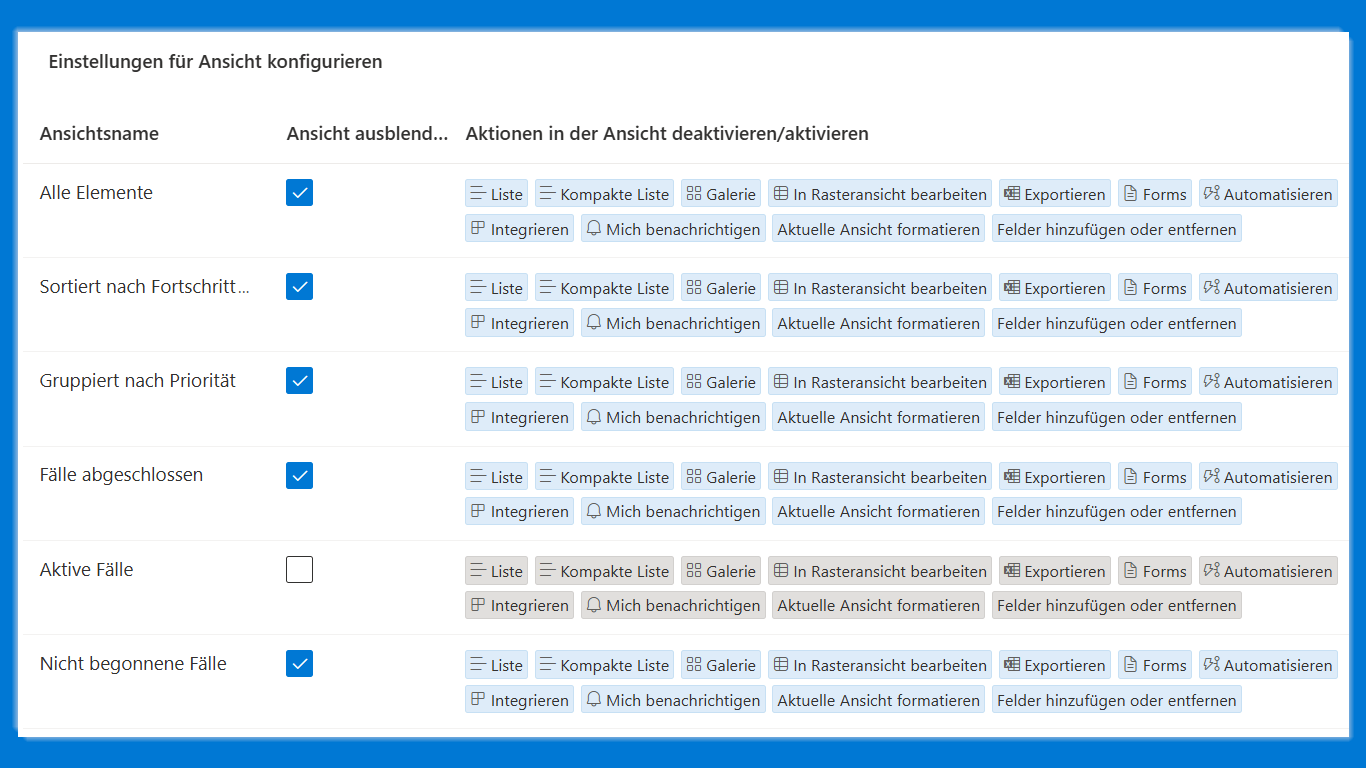Toggle Galerie action for Sortiert nach Fortschritt

[x=721, y=288]
